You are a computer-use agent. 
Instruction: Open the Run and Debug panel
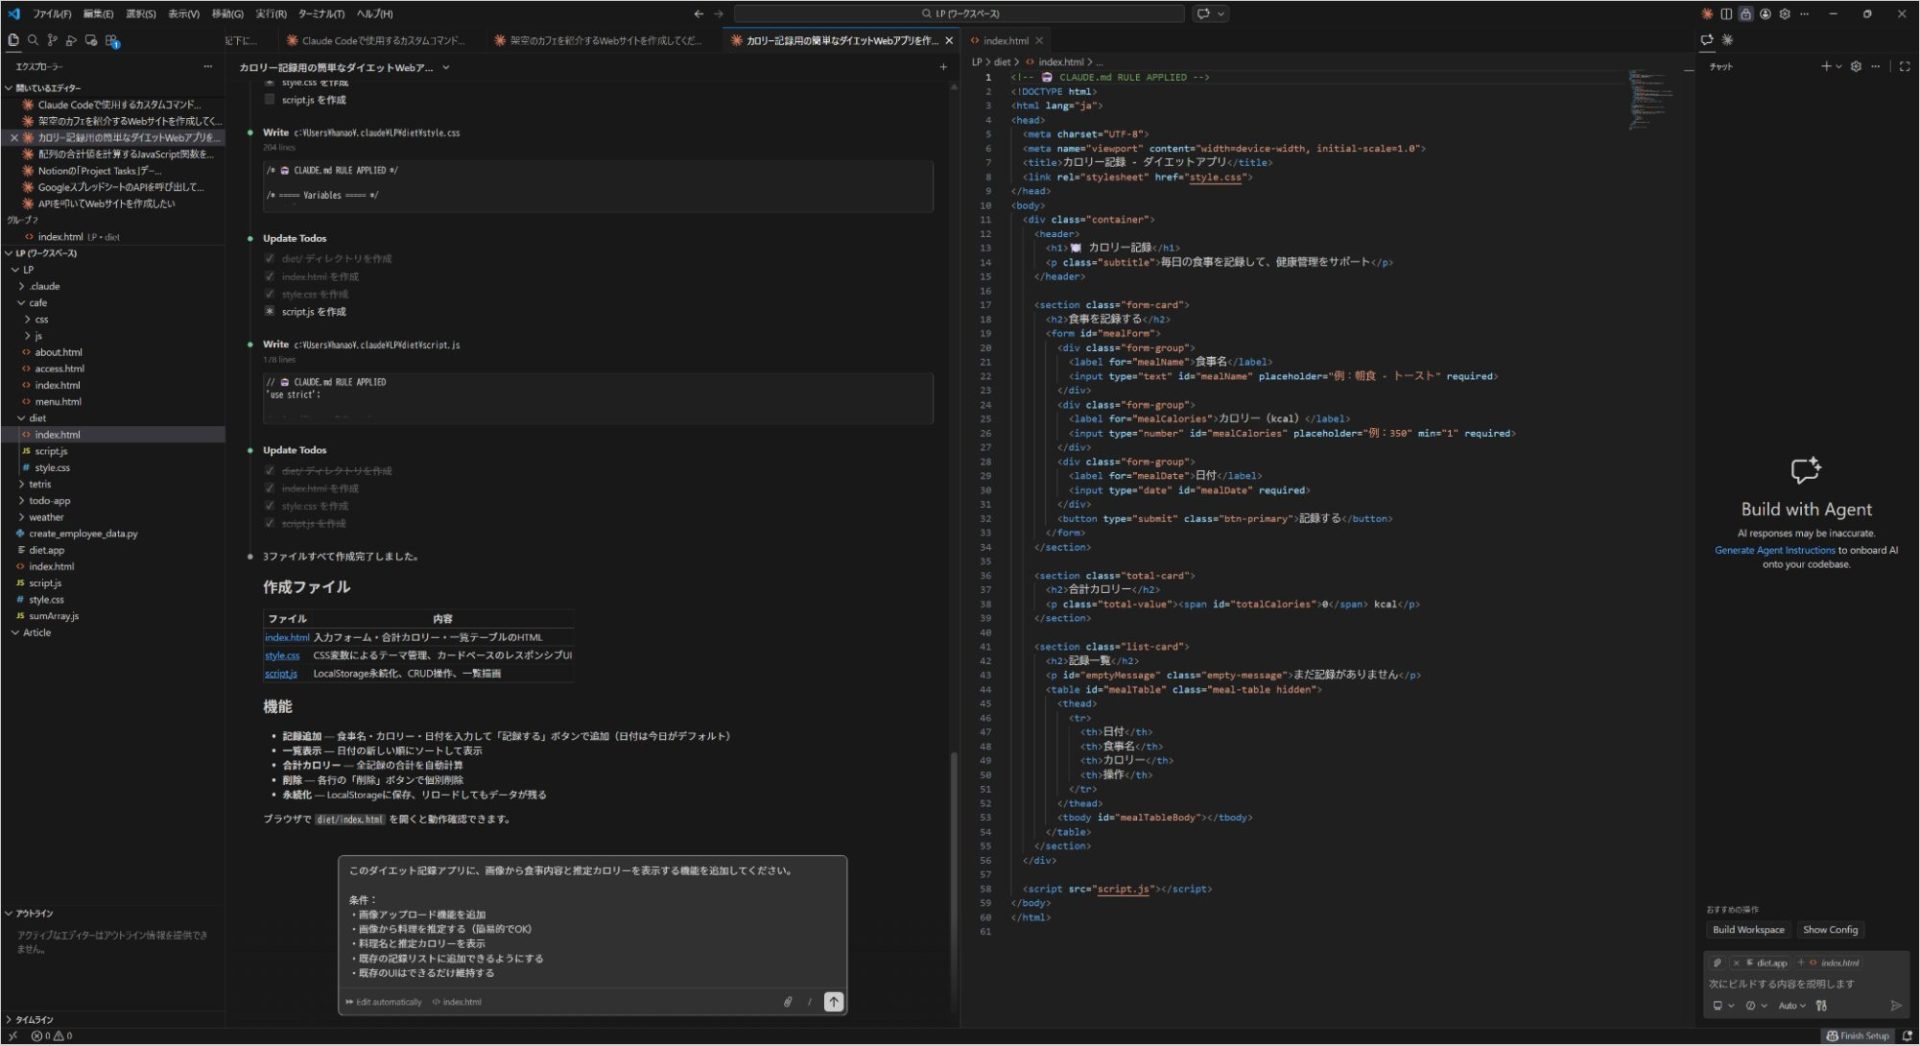(72, 40)
